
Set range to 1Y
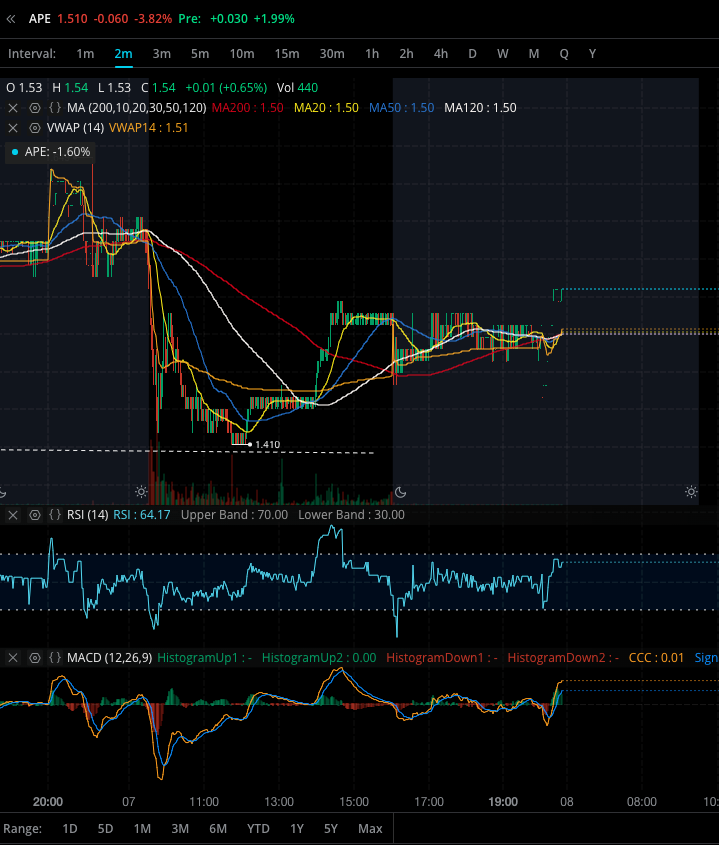(x=297, y=829)
